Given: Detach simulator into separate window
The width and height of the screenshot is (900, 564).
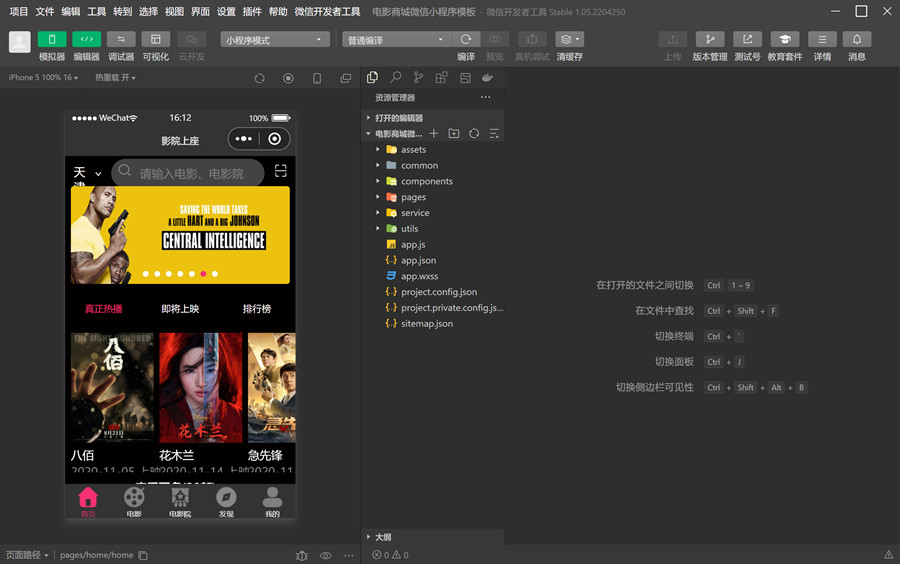Looking at the screenshot, I should 346,78.
